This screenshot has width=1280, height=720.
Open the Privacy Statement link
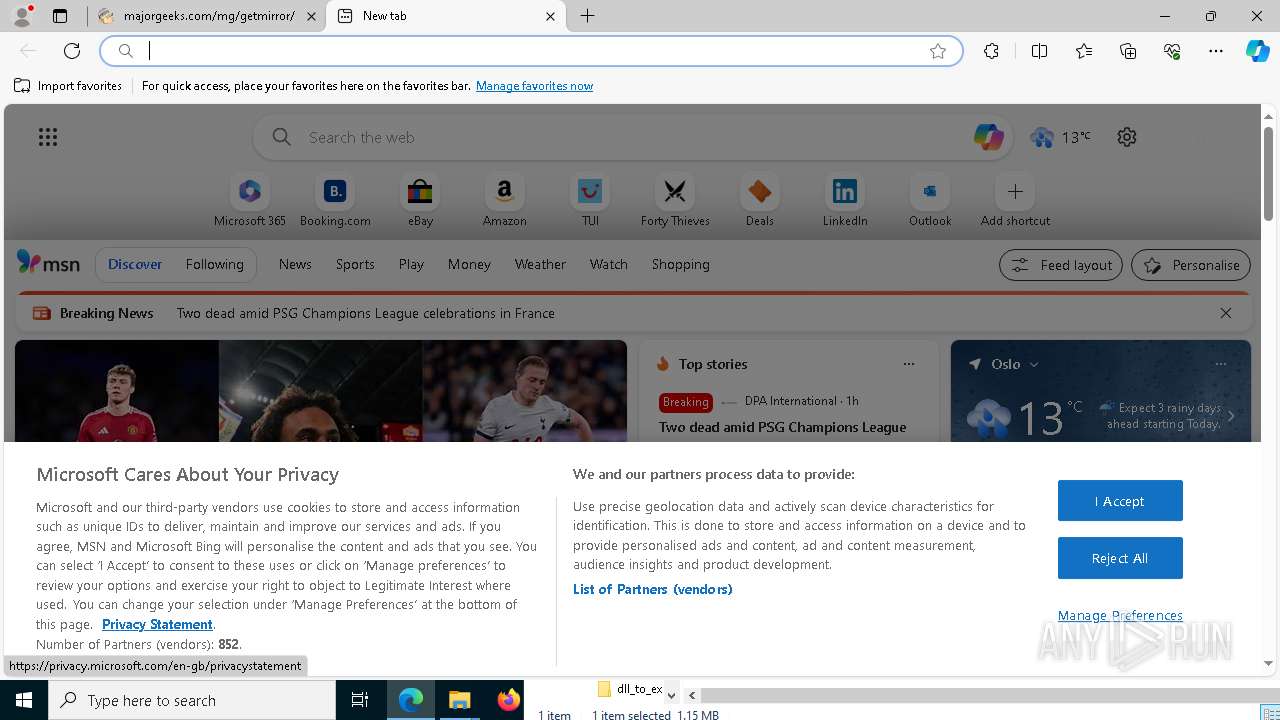coord(157,624)
